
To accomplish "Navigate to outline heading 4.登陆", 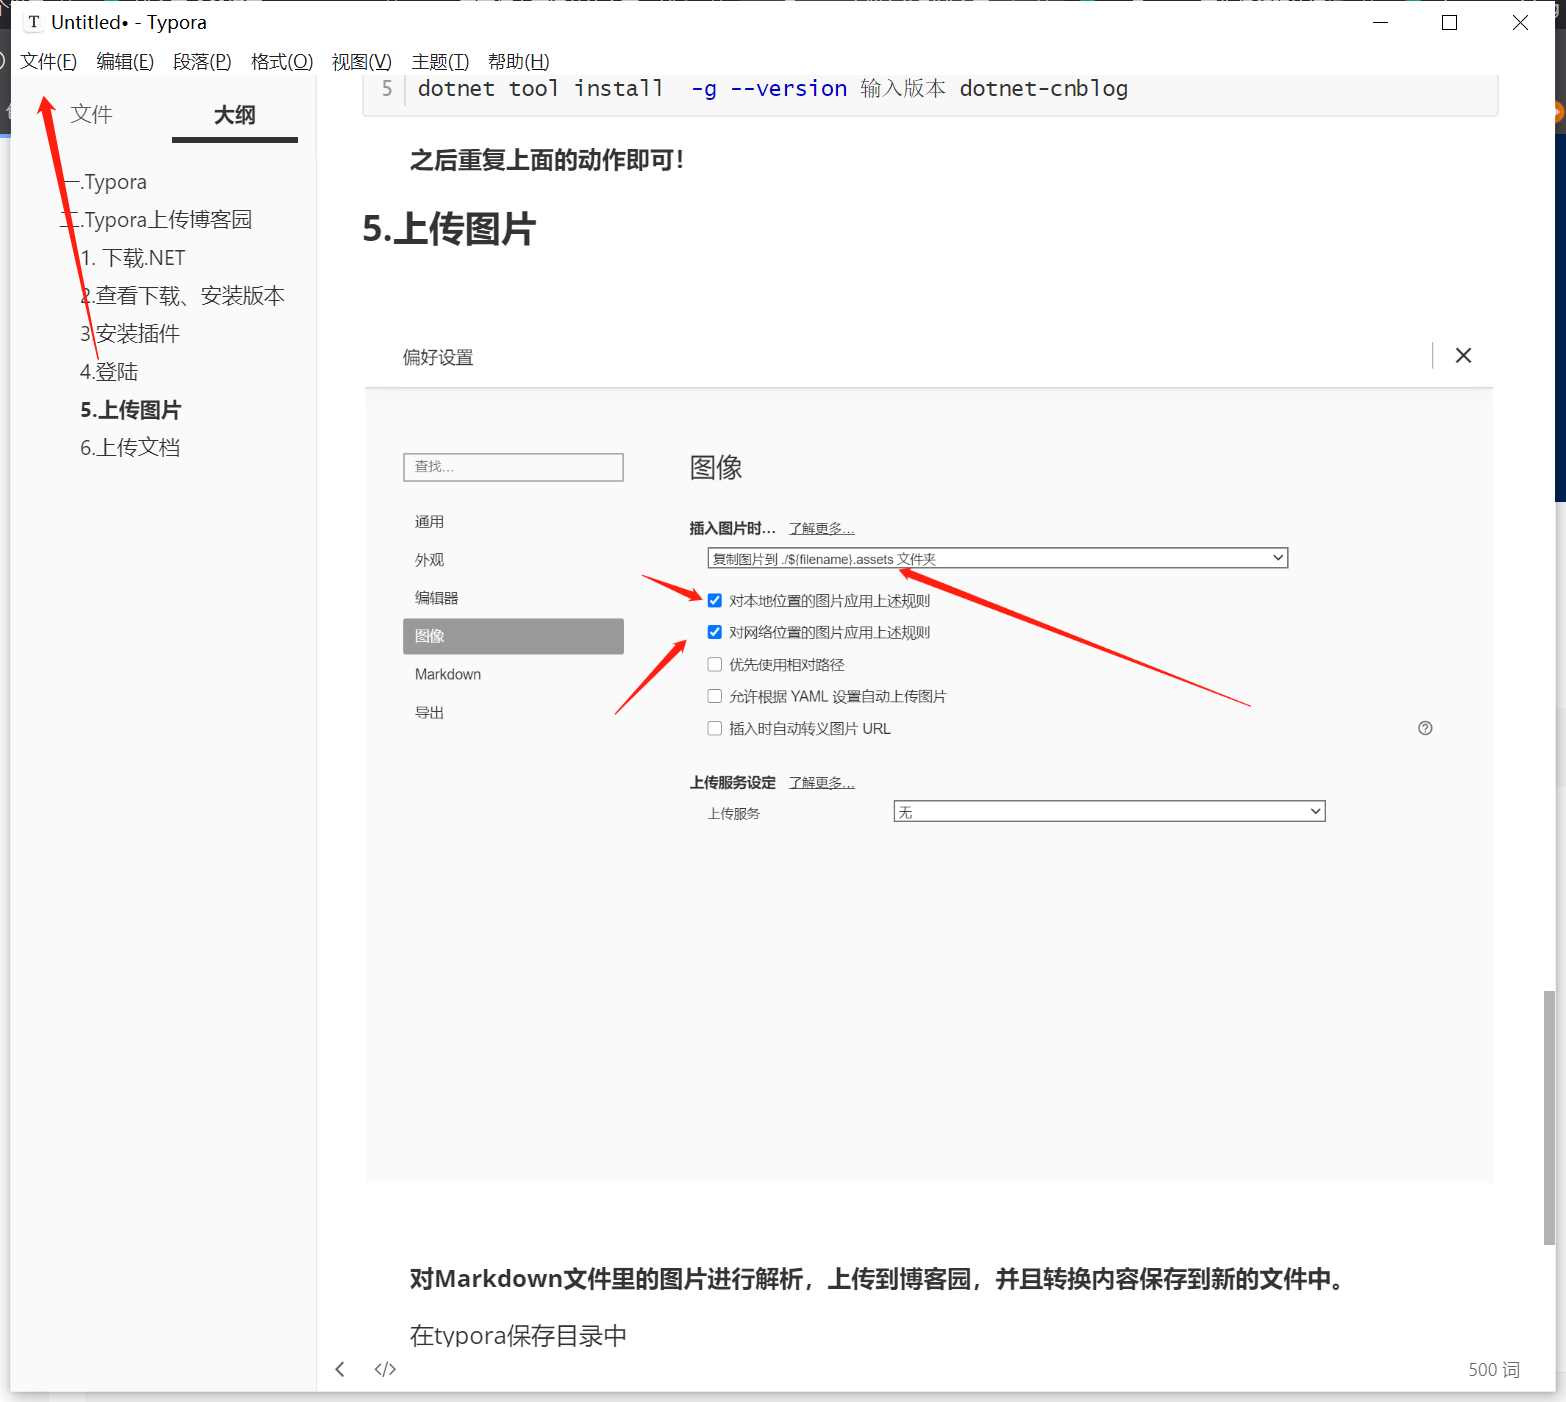I will pos(109,372).
